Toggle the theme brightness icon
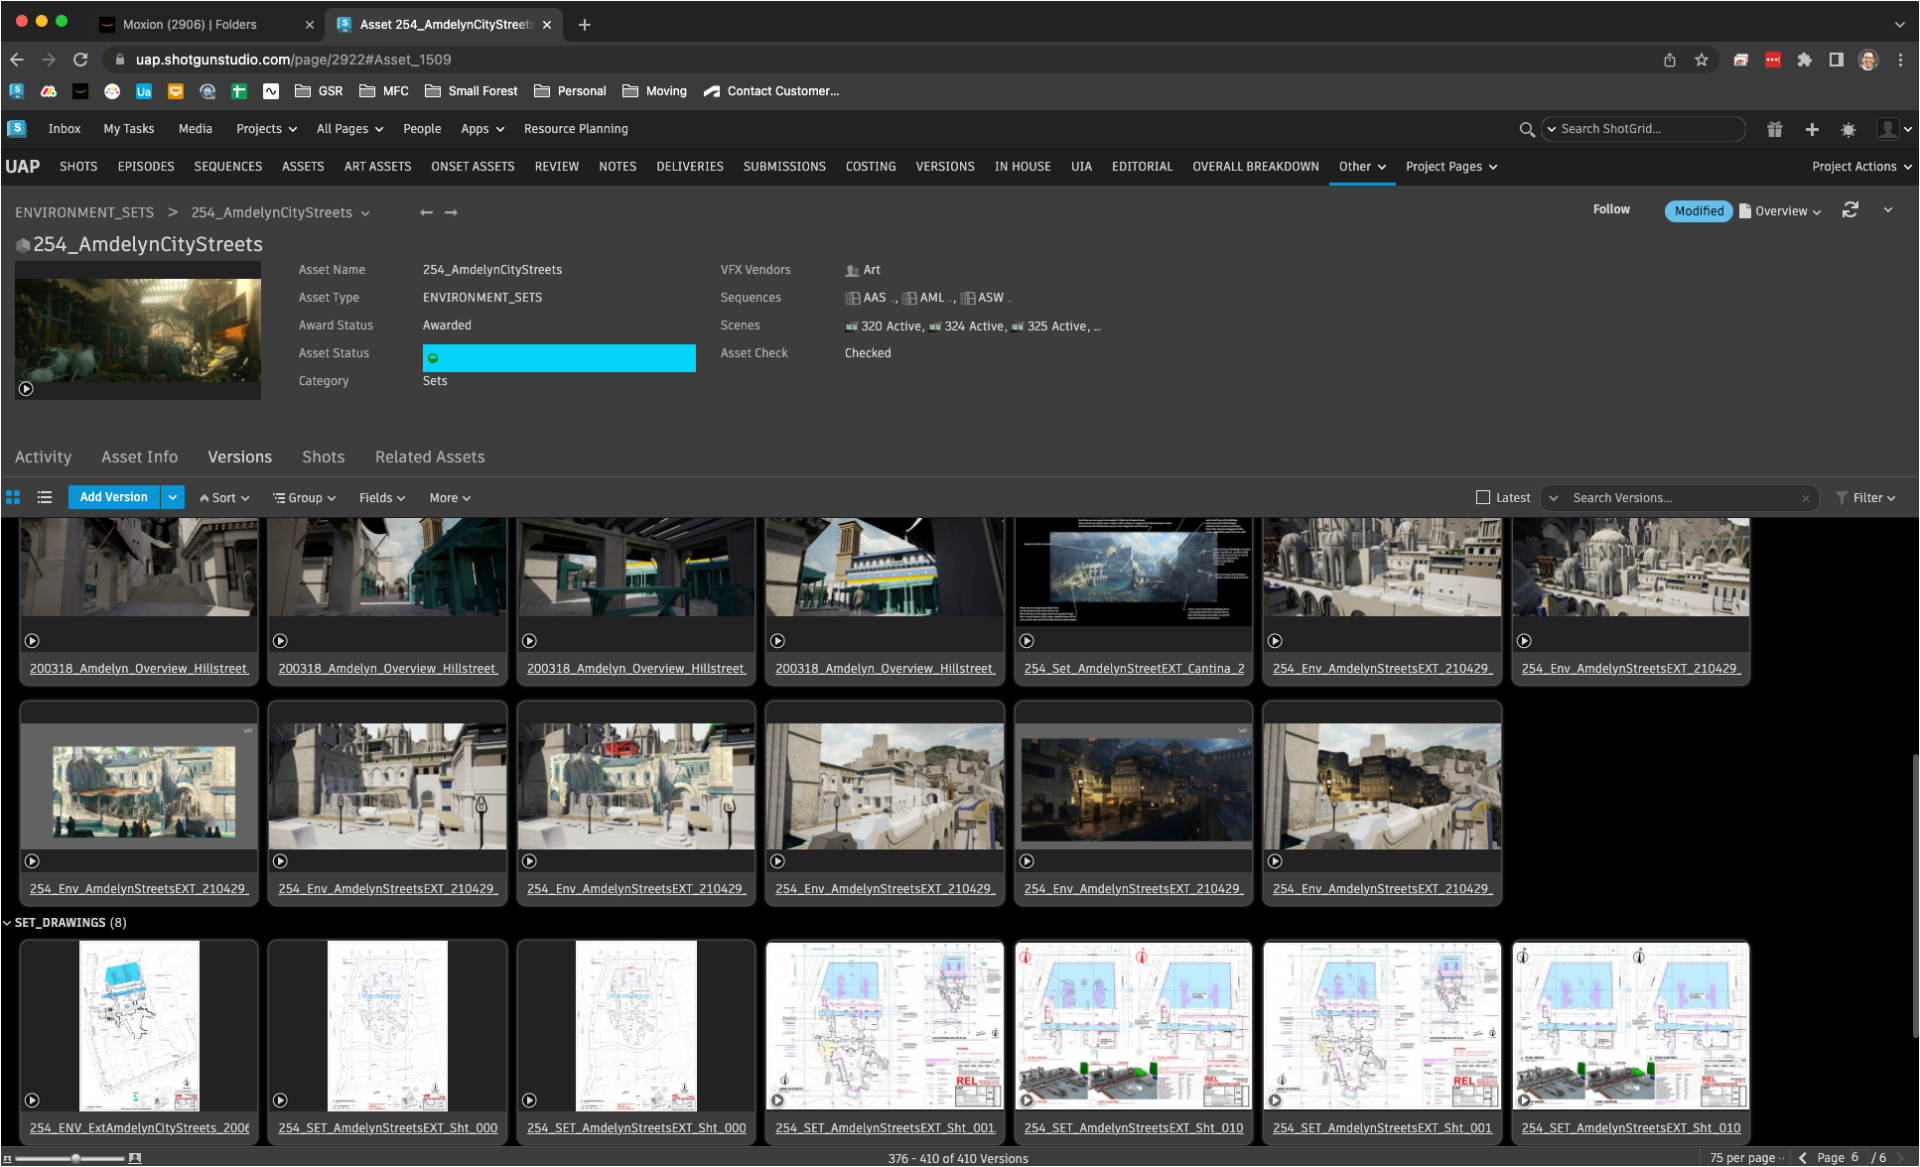The image size is (1920, 1167). (x=1848, y=129)
